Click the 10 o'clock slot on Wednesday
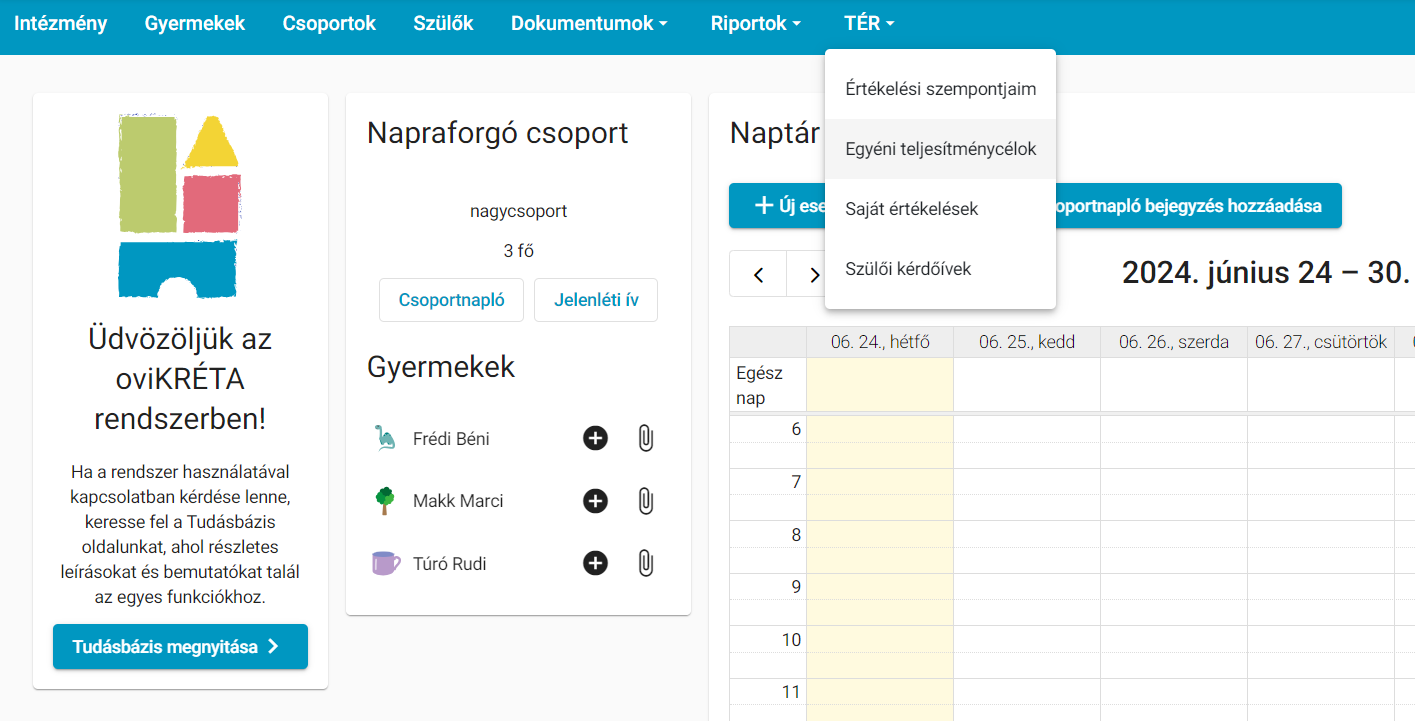This screenshot has width=1415, height=721. coord(1174,640)
